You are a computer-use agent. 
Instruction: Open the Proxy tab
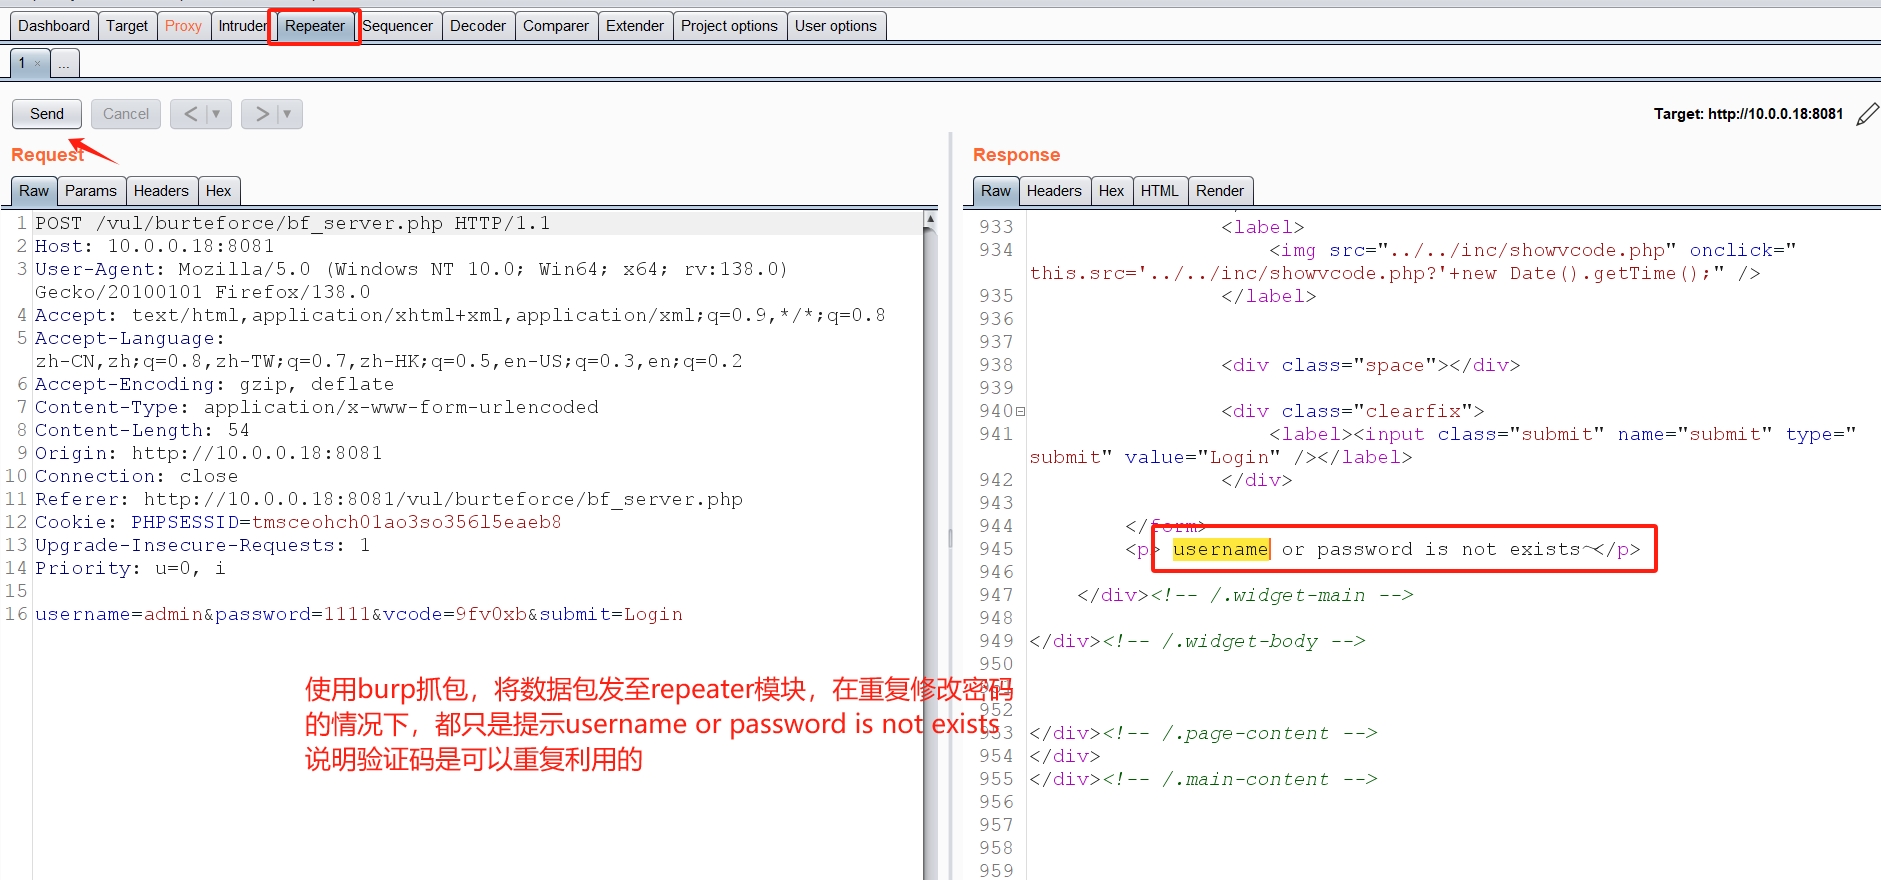[183, 26]
